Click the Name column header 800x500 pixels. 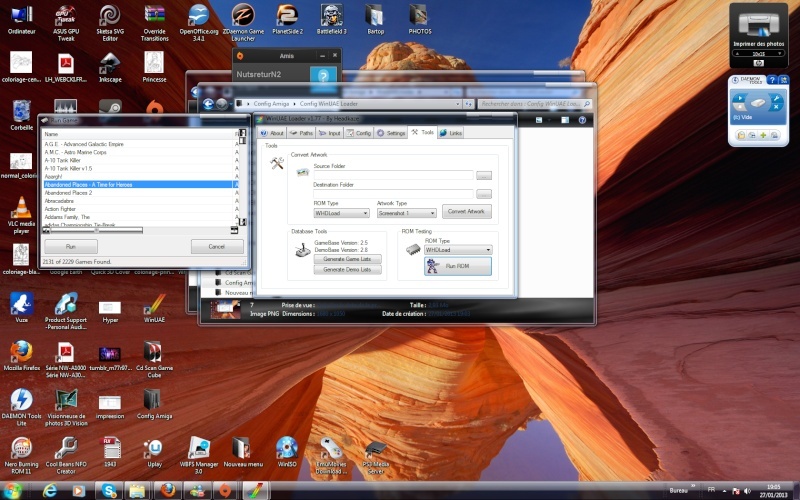coord(138,134)
